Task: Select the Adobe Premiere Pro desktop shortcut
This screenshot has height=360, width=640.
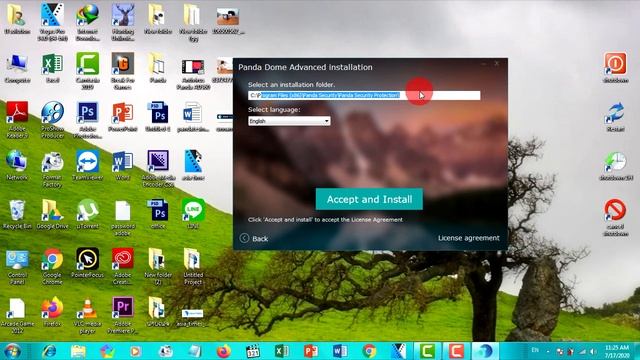Action: pyautogui.click(x=123, y=315)
